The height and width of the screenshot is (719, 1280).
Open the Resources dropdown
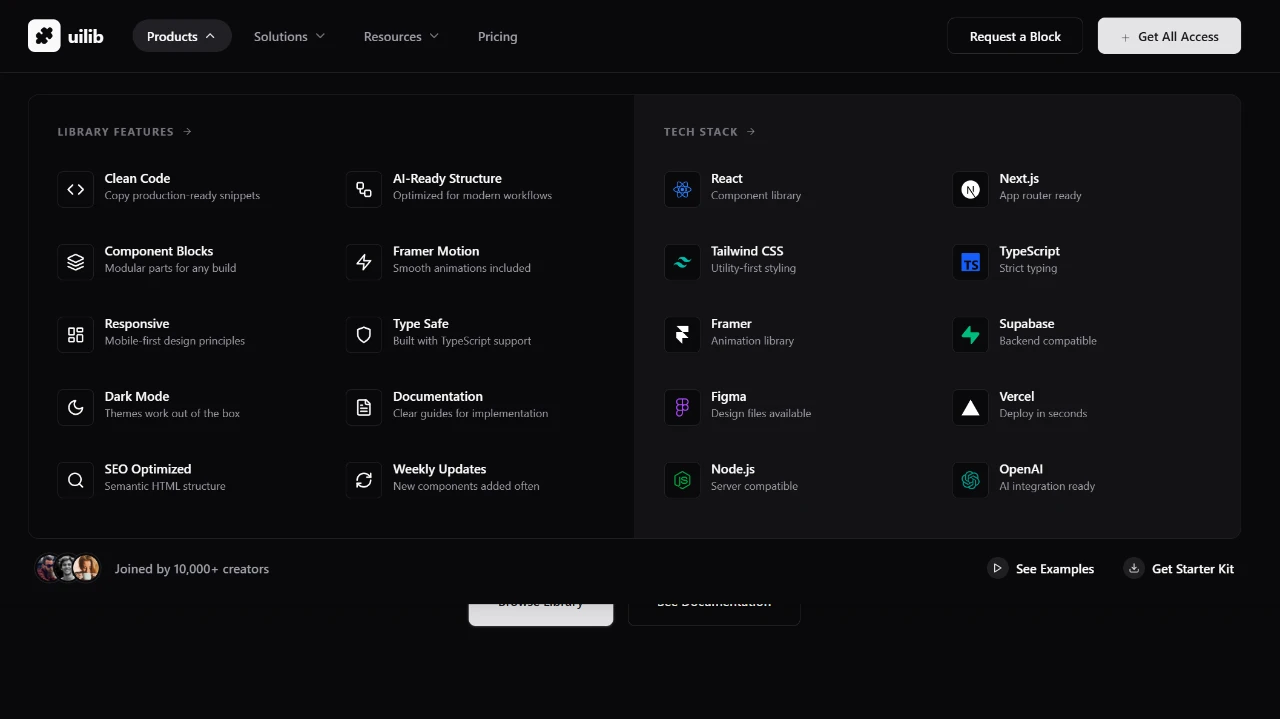pyautogui.click(x=400, y=36)
